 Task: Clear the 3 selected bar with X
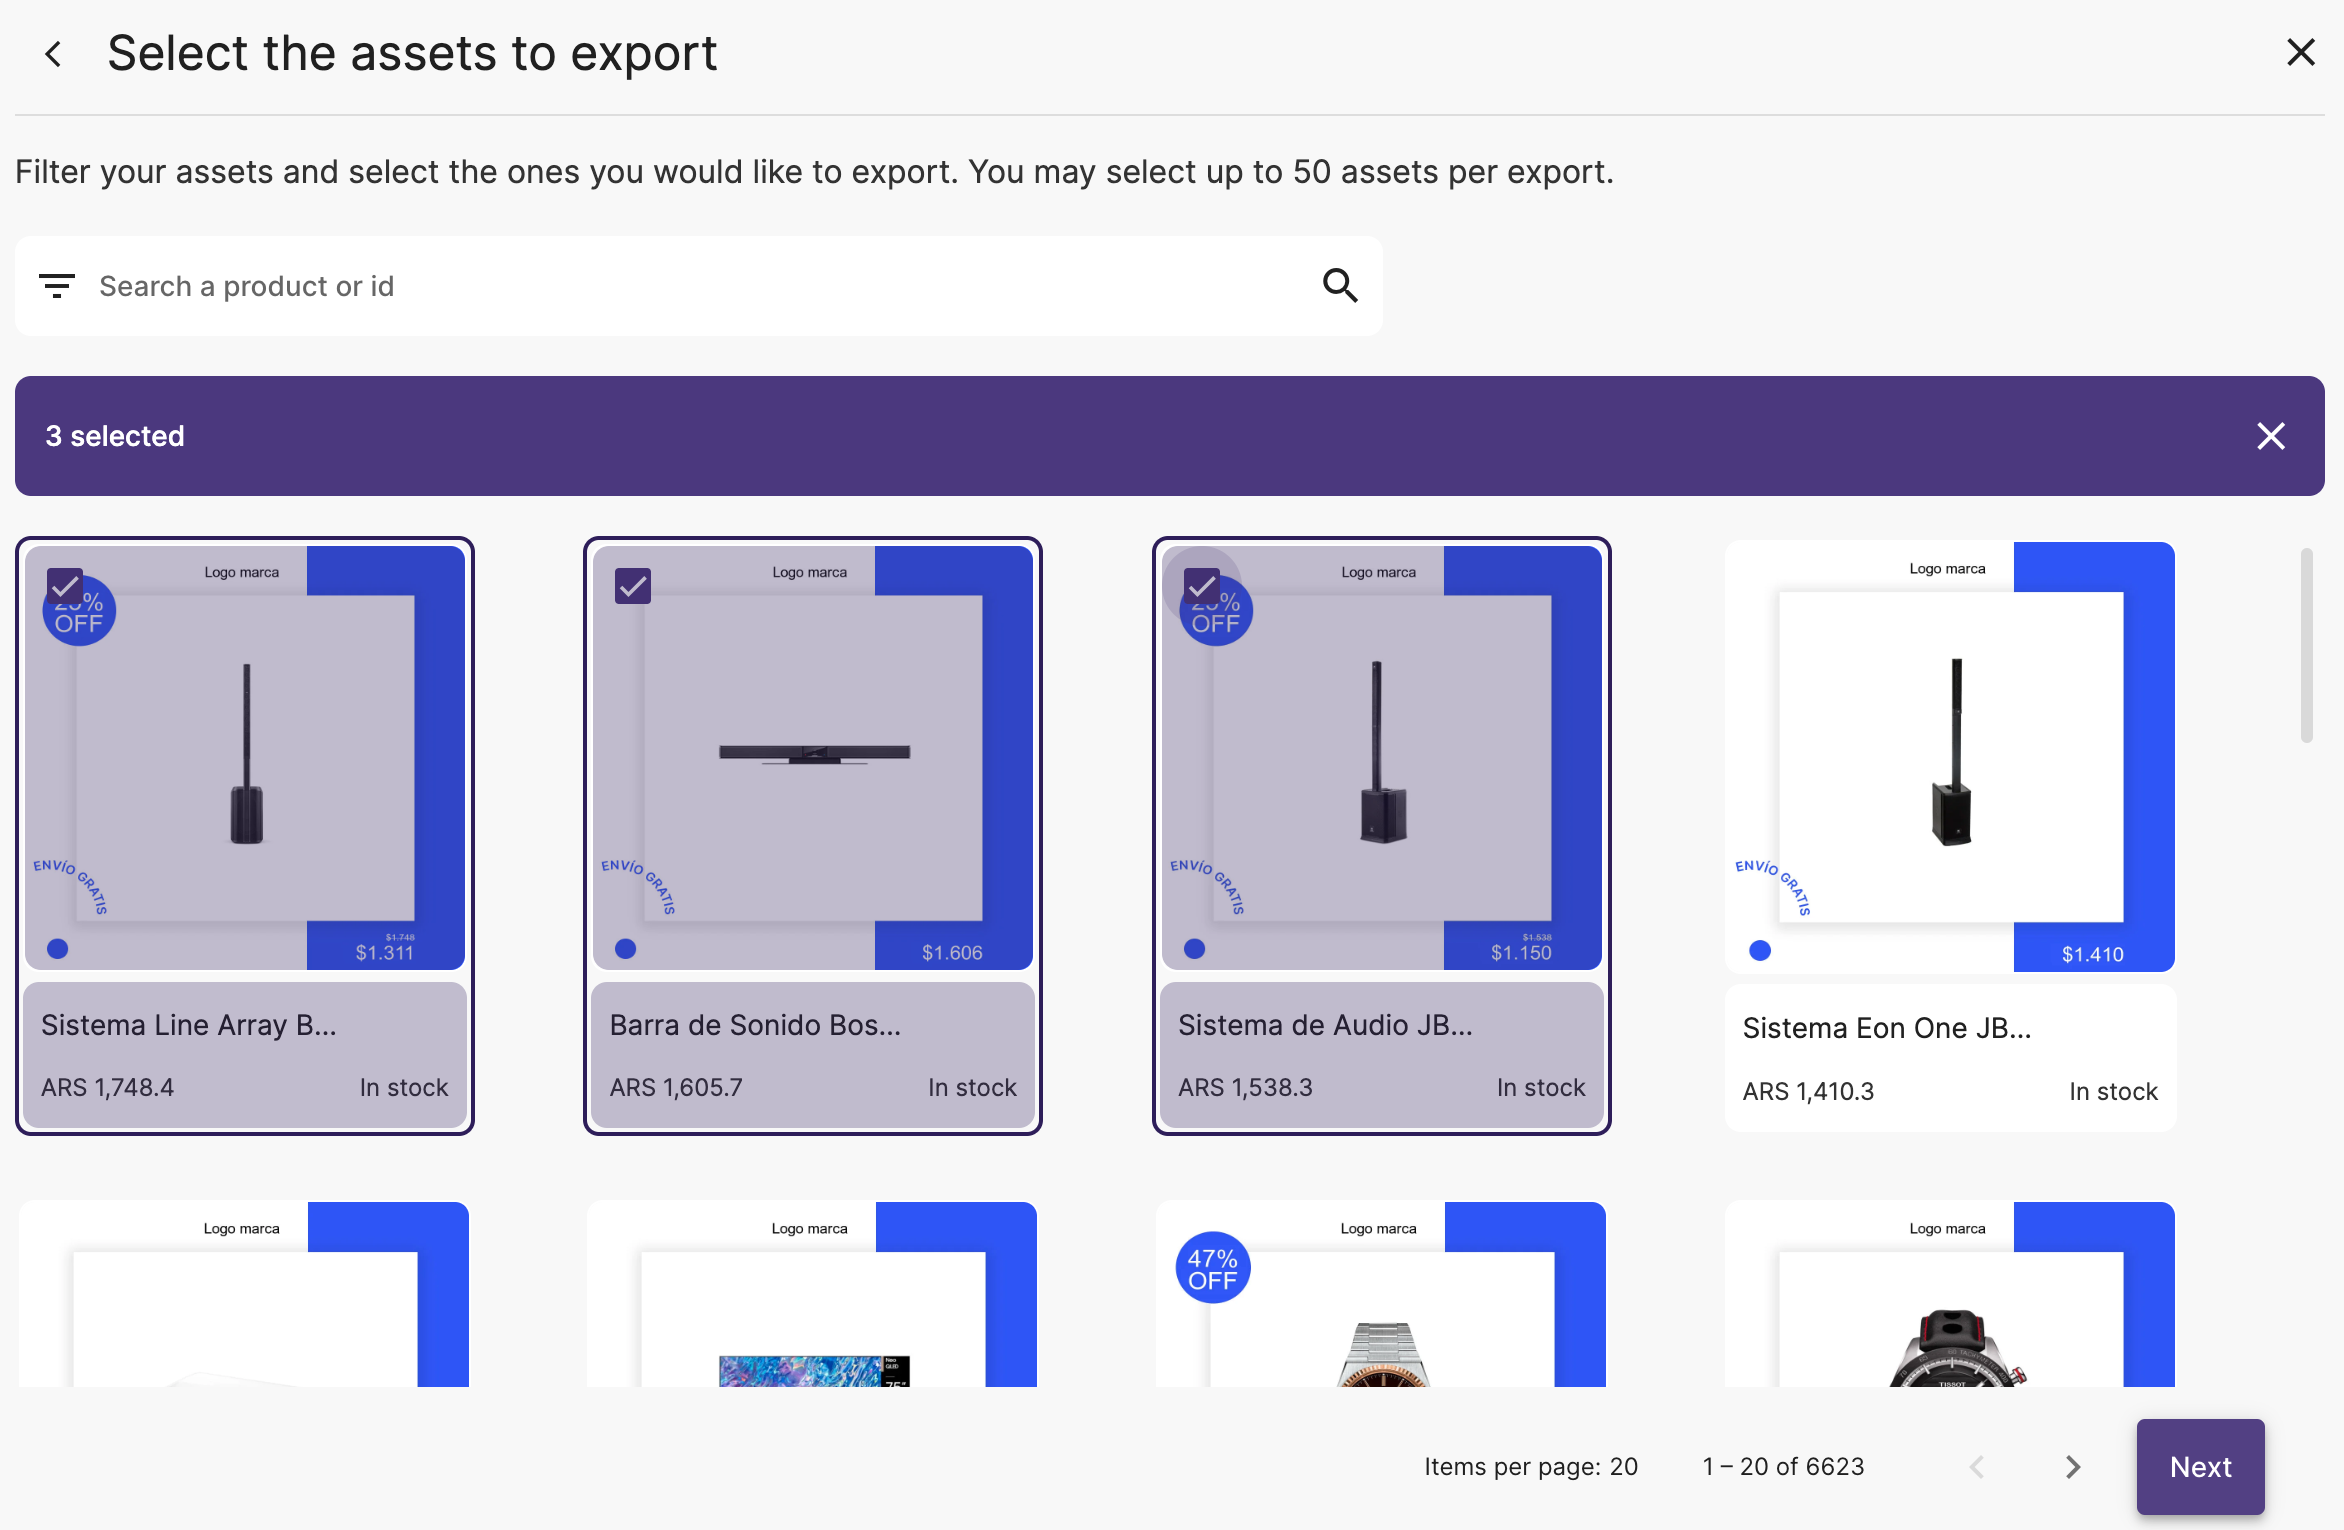pos(2271,436)
